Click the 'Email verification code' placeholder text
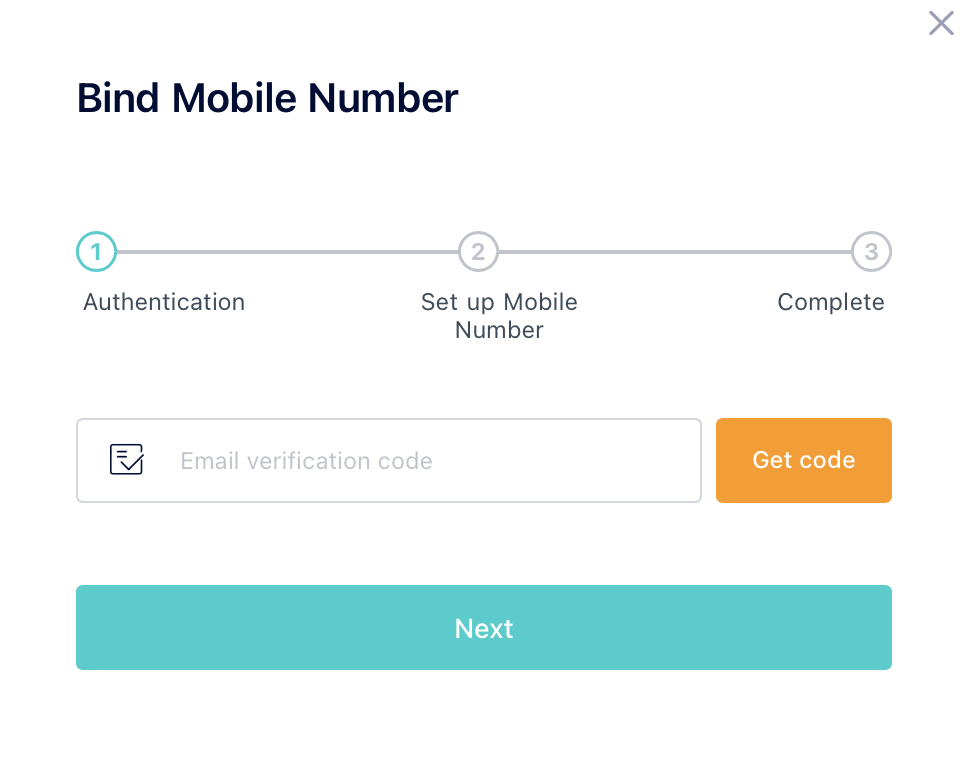 [x=306, y=461]
